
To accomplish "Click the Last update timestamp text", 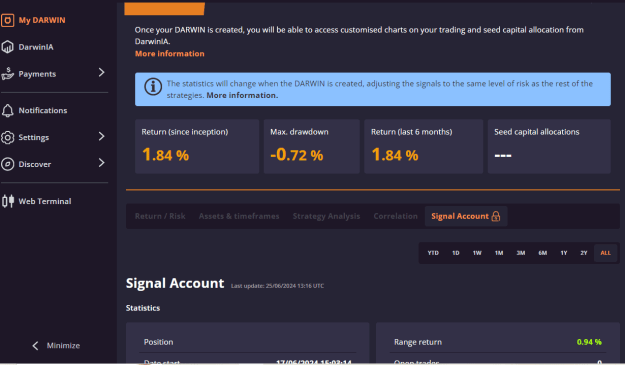I will [277, 286].
